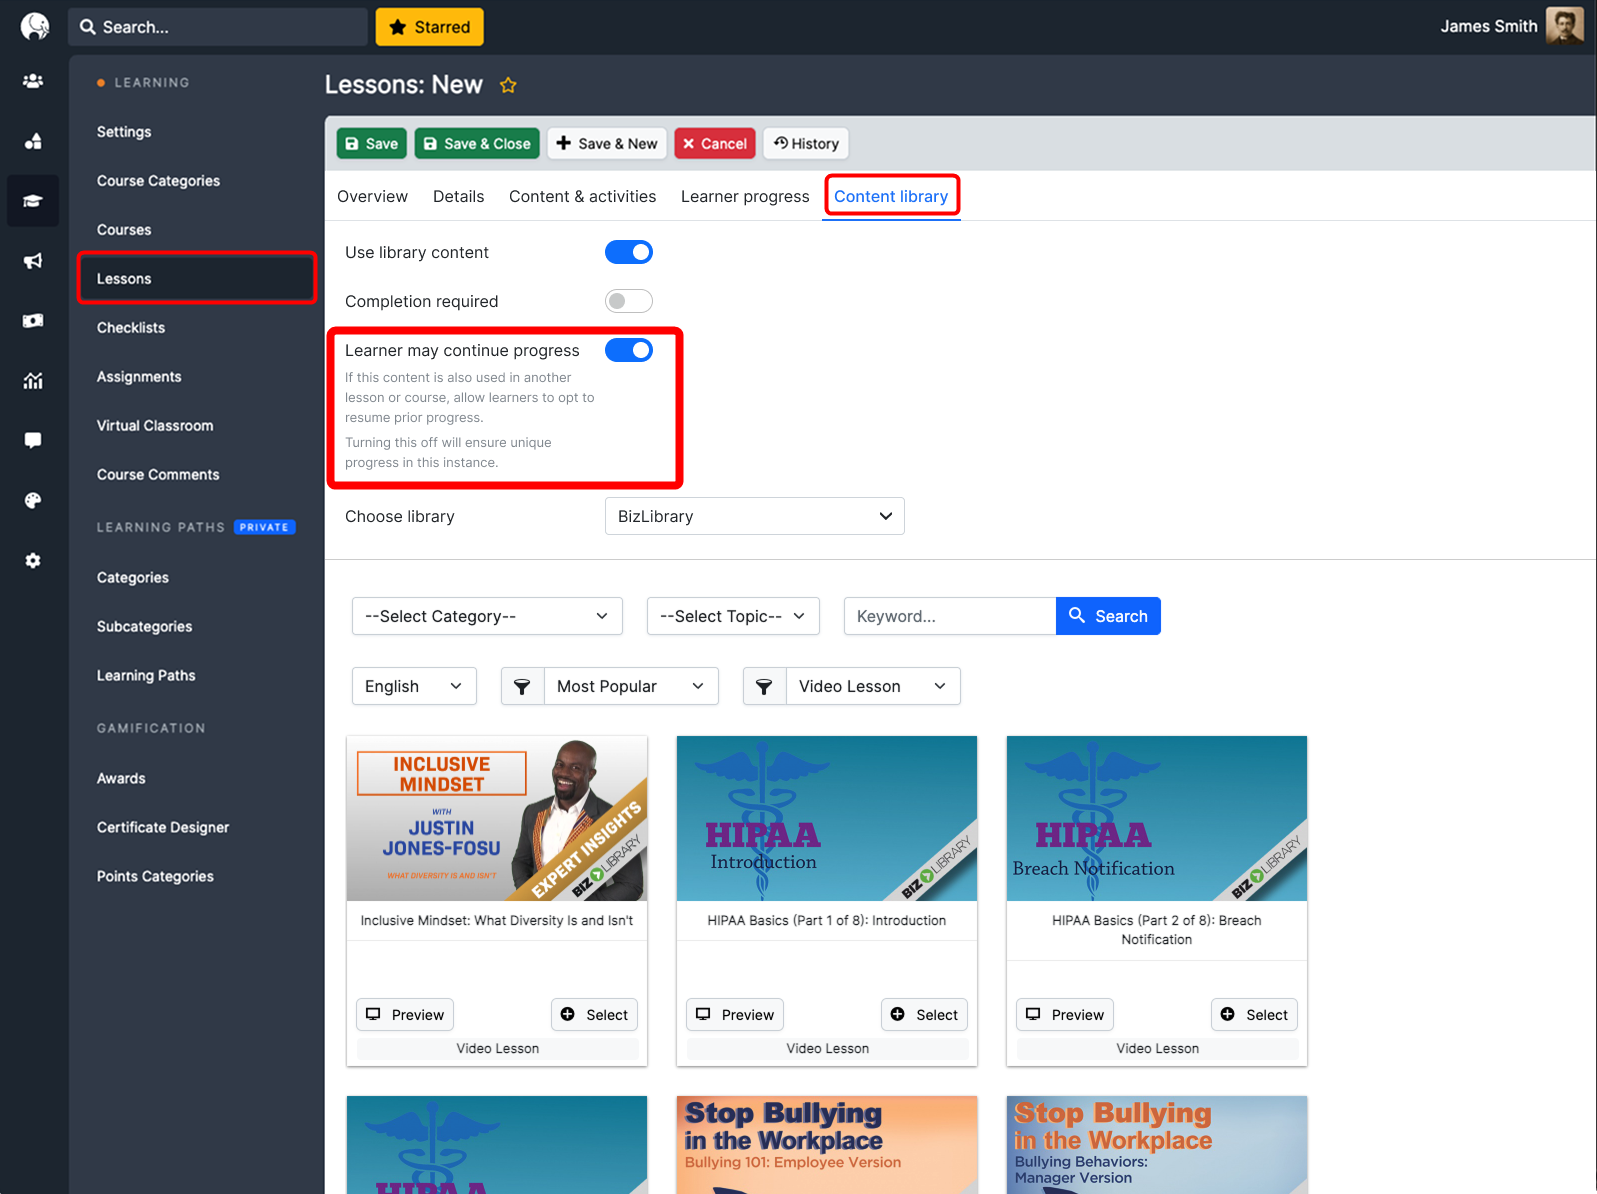This screenshot has width=1597, height=1194.
Task: Click the Keyword input field
Action: pos(950,616)
